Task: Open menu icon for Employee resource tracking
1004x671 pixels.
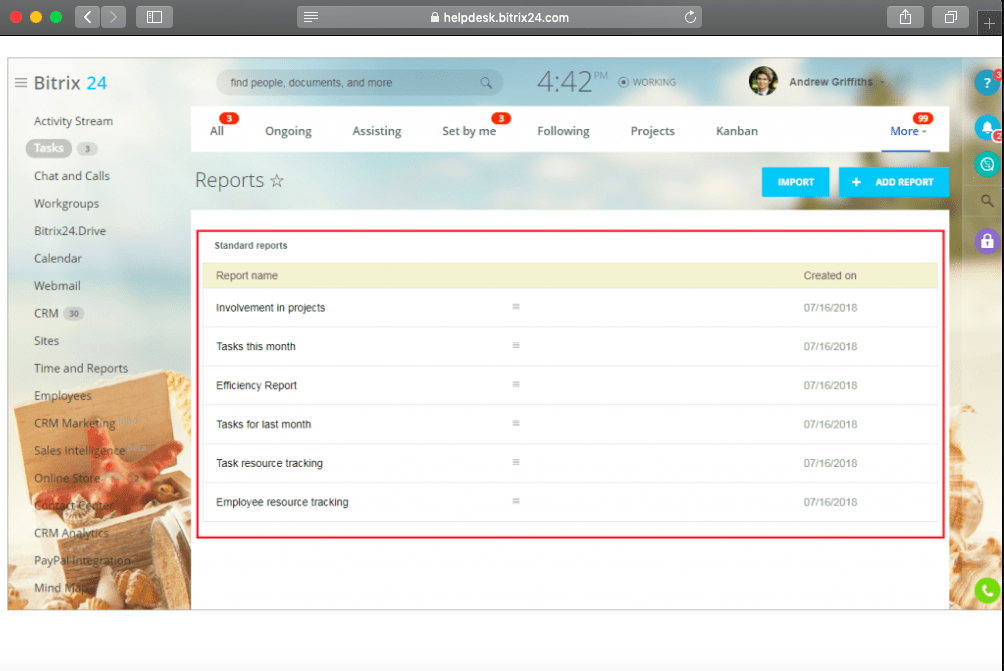Action: click(x=515, y=501)
